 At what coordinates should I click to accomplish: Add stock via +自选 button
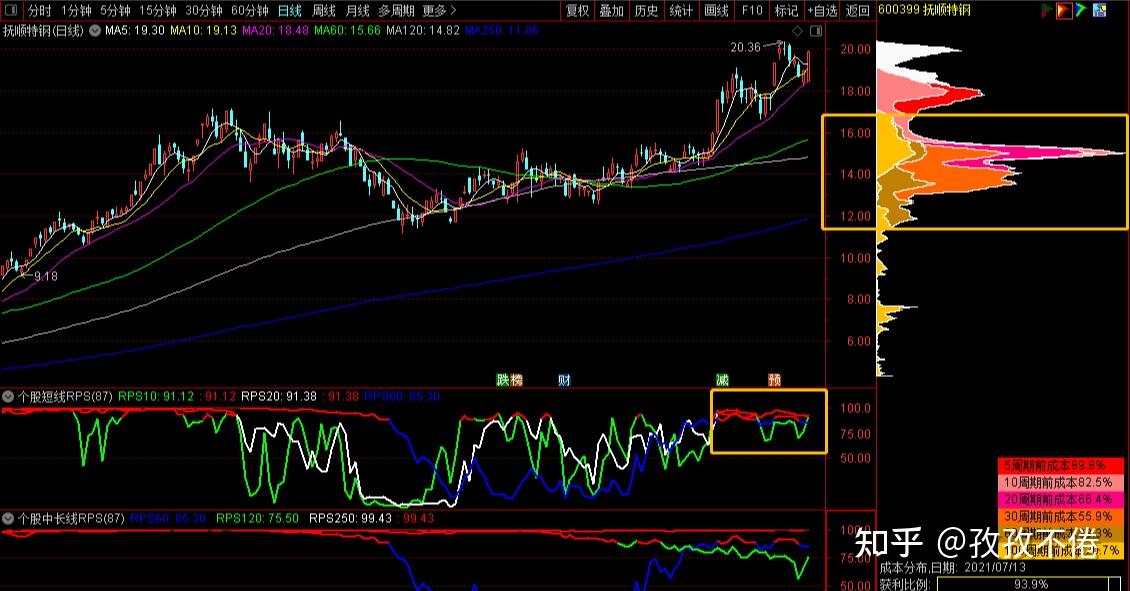tap(822, 11)
